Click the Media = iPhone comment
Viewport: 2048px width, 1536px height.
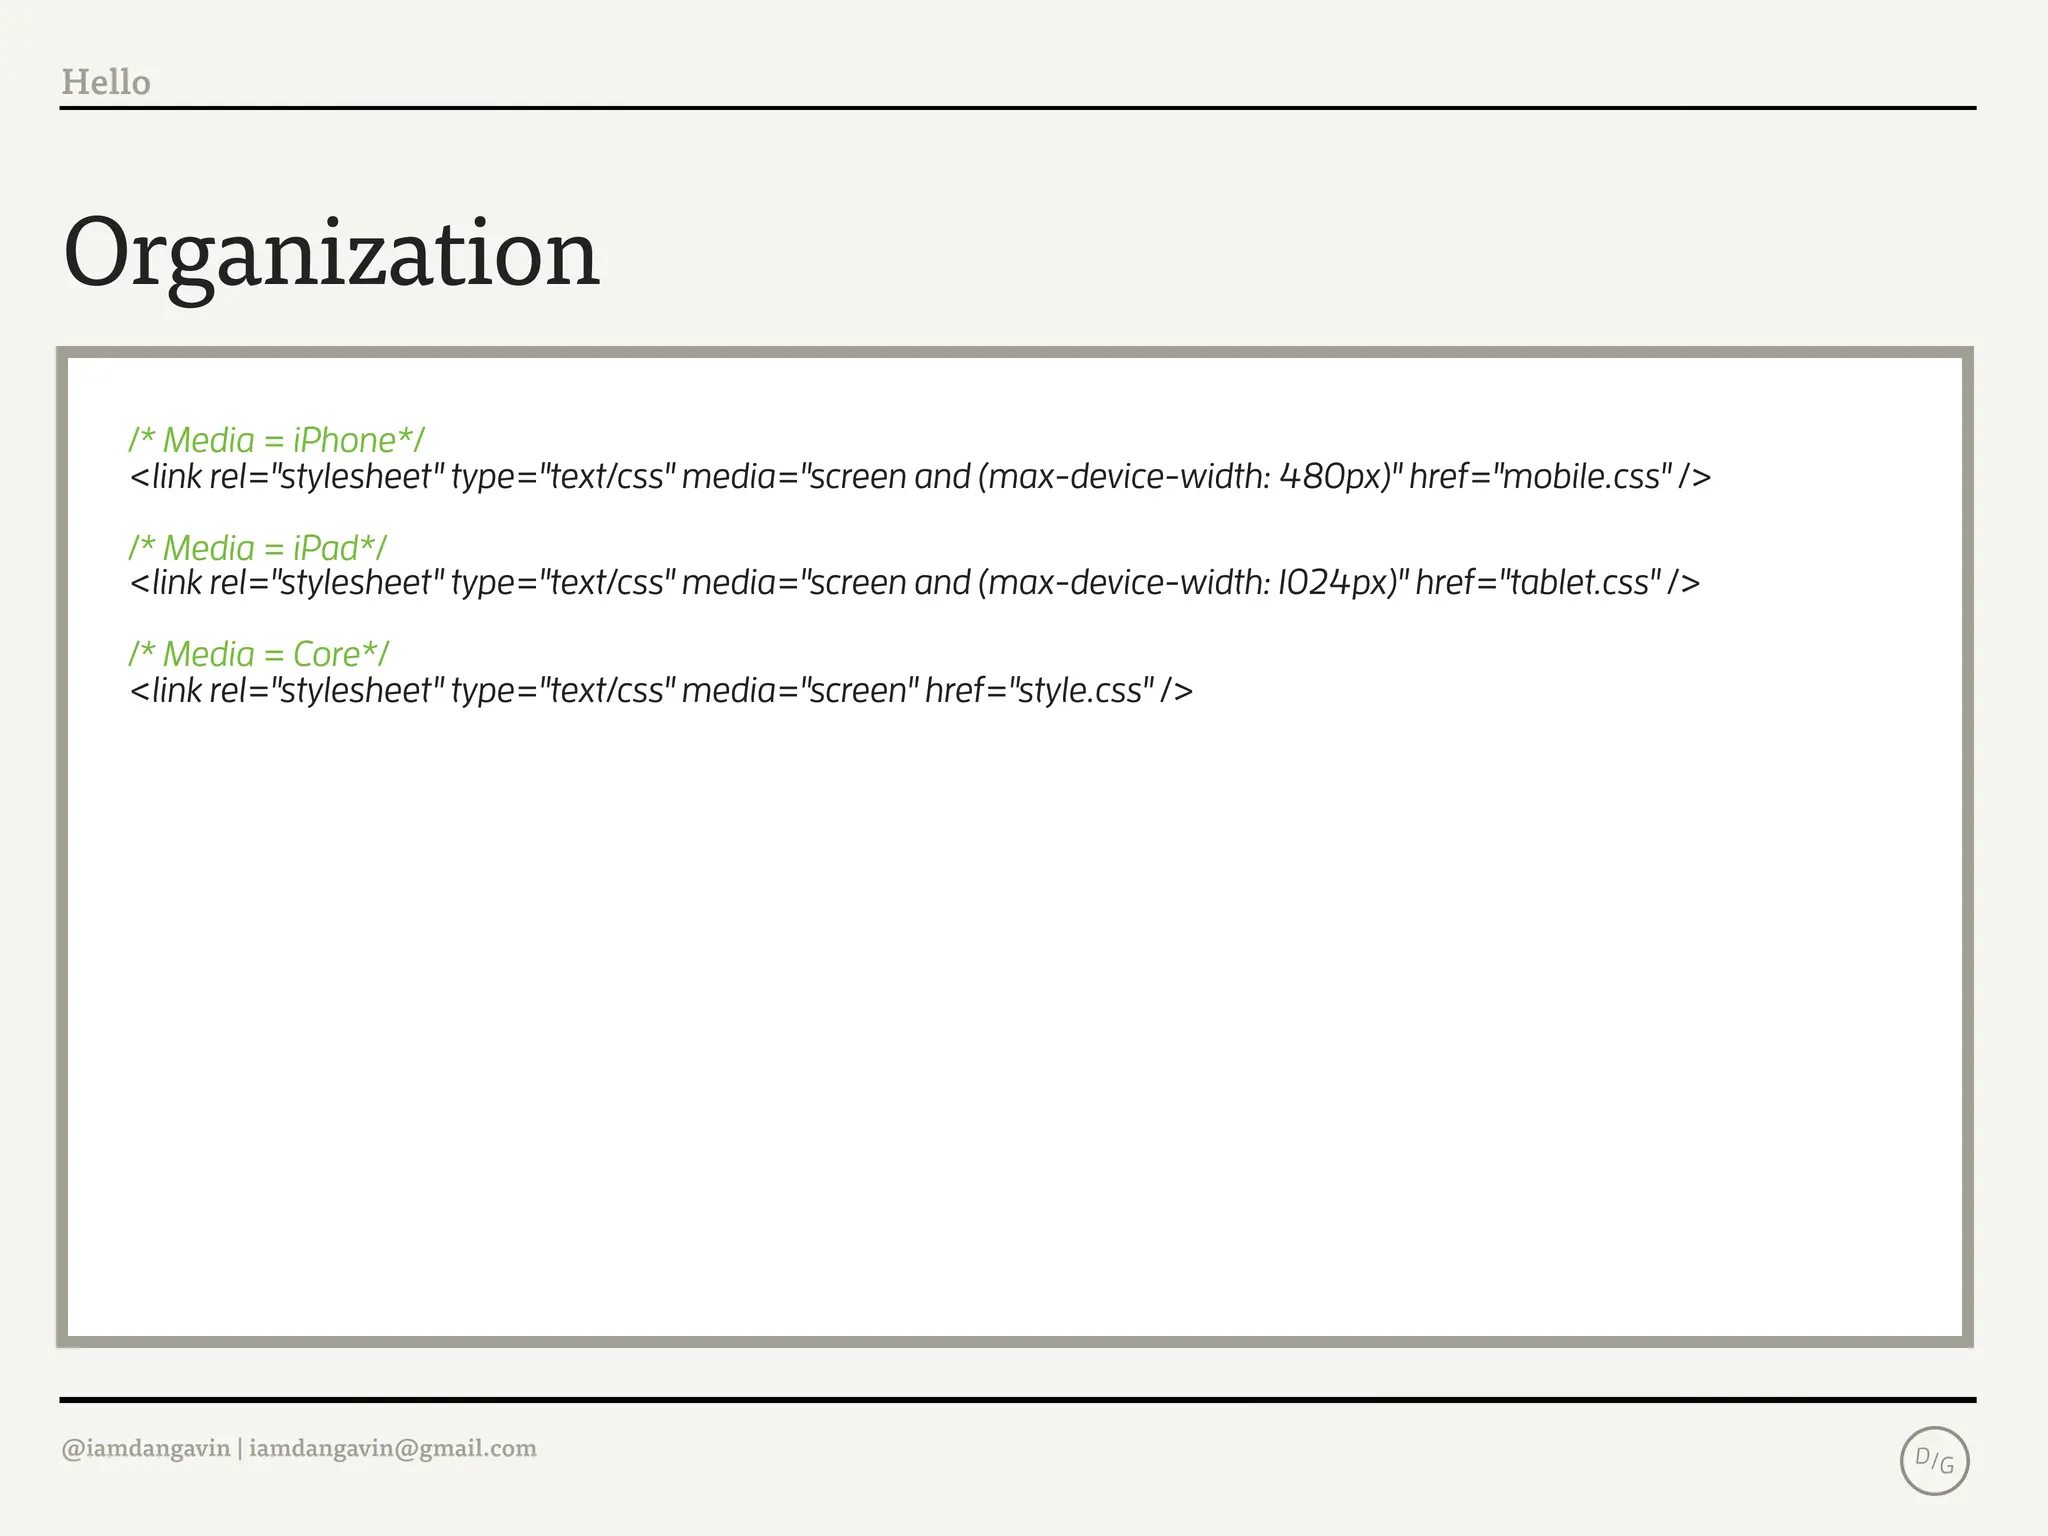pos(276,440)
